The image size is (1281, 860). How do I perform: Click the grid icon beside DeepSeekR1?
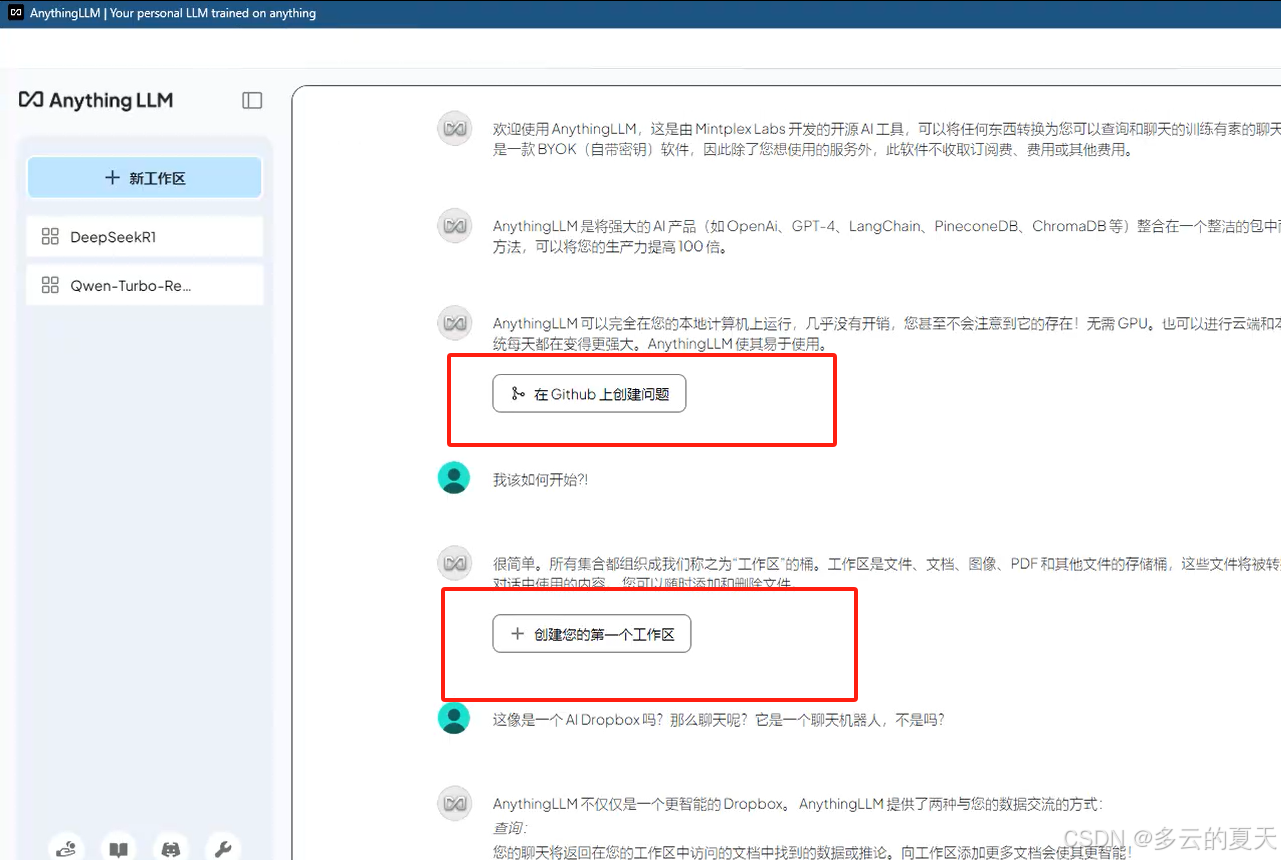tap(50, 237)
